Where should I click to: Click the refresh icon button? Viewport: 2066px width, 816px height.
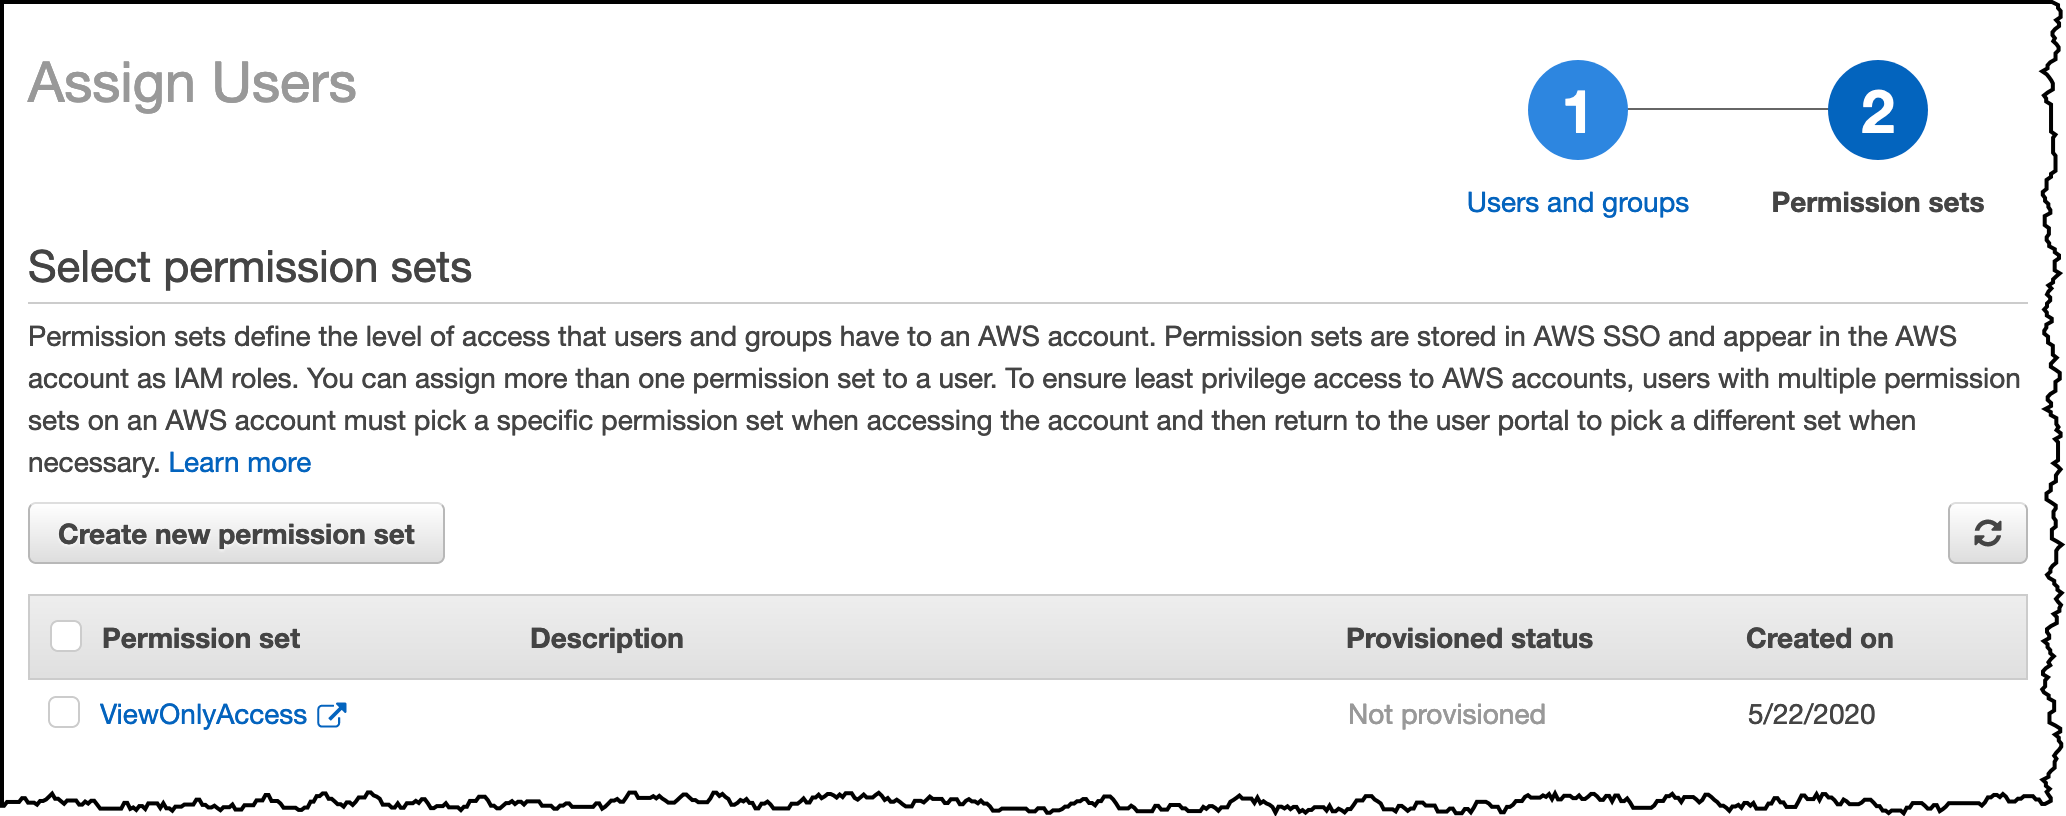point(1987,533)
